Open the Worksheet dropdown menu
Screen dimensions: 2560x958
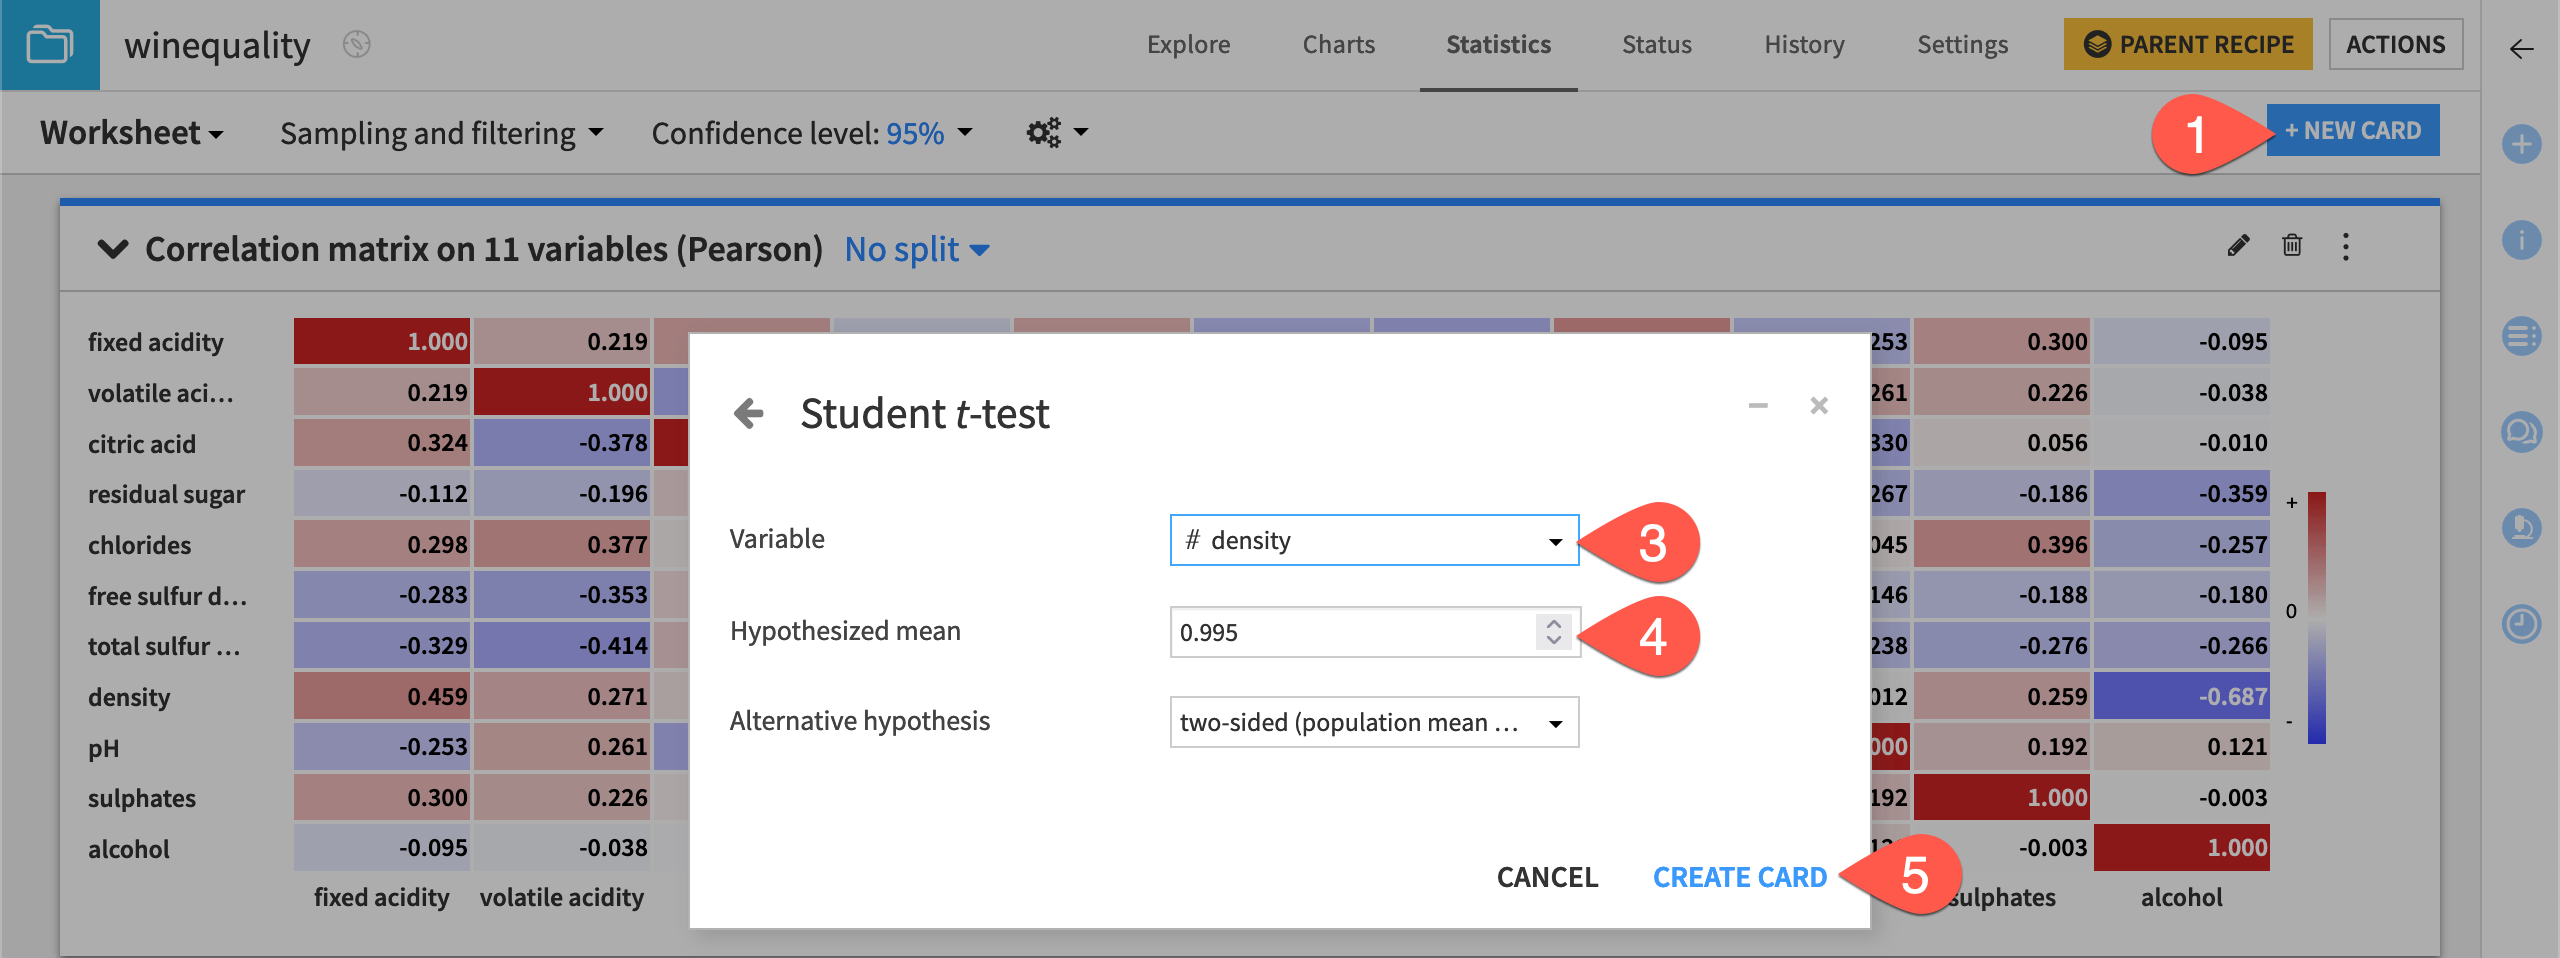click(x=131, y=132)
